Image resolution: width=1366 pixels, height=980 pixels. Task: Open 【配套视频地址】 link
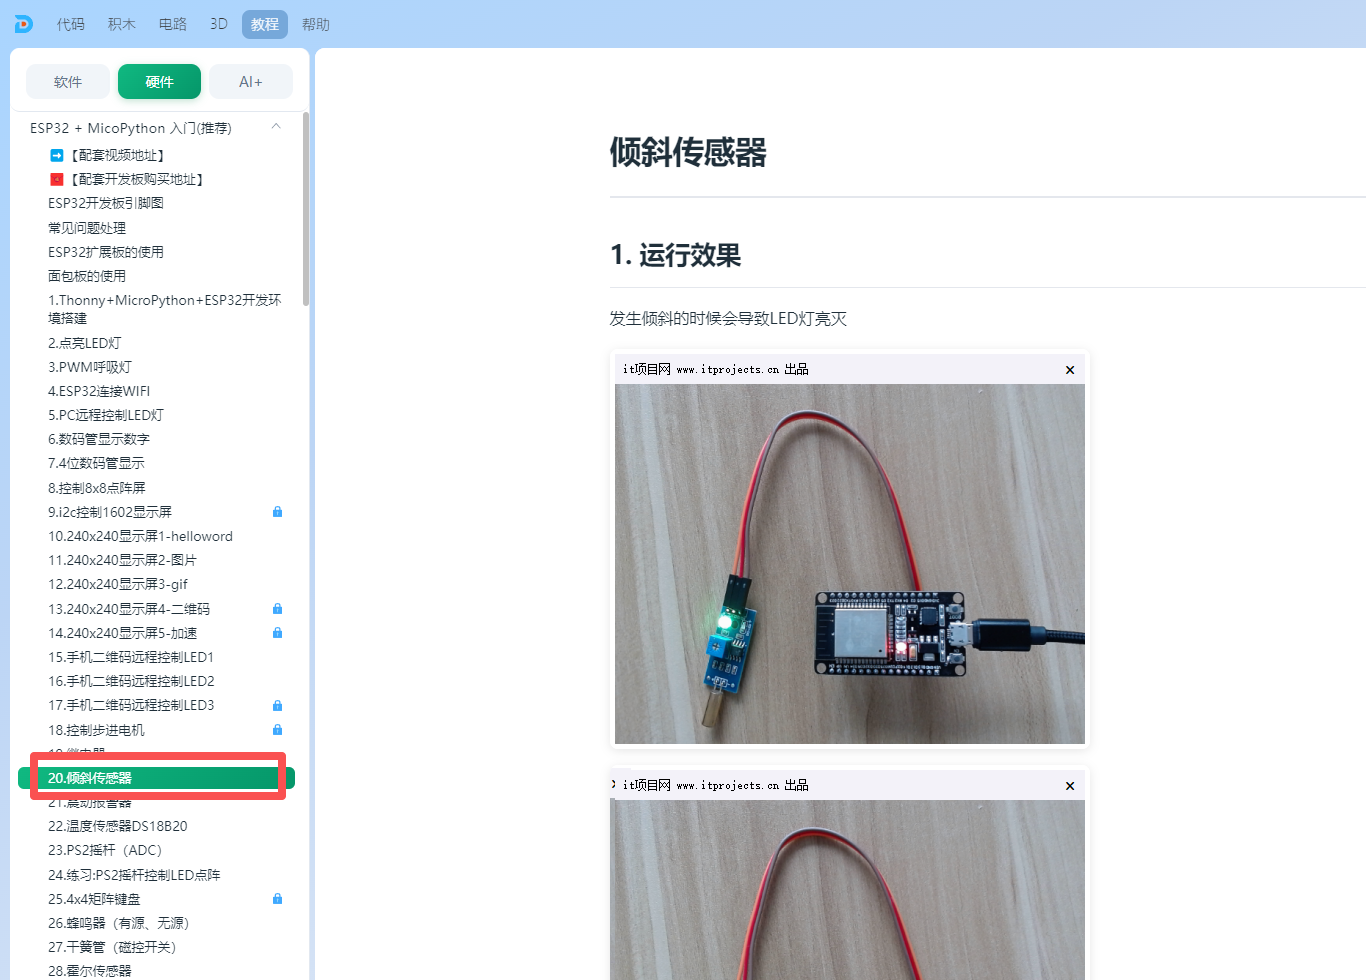tap(116, 155)
